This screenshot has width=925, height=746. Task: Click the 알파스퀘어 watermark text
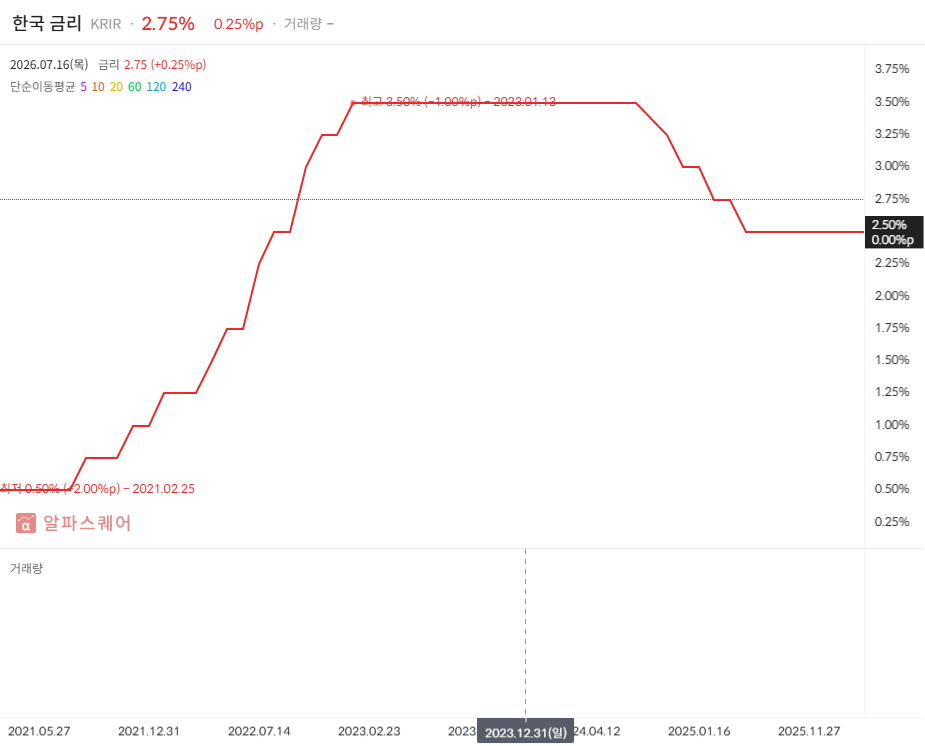tap(87, 523)
